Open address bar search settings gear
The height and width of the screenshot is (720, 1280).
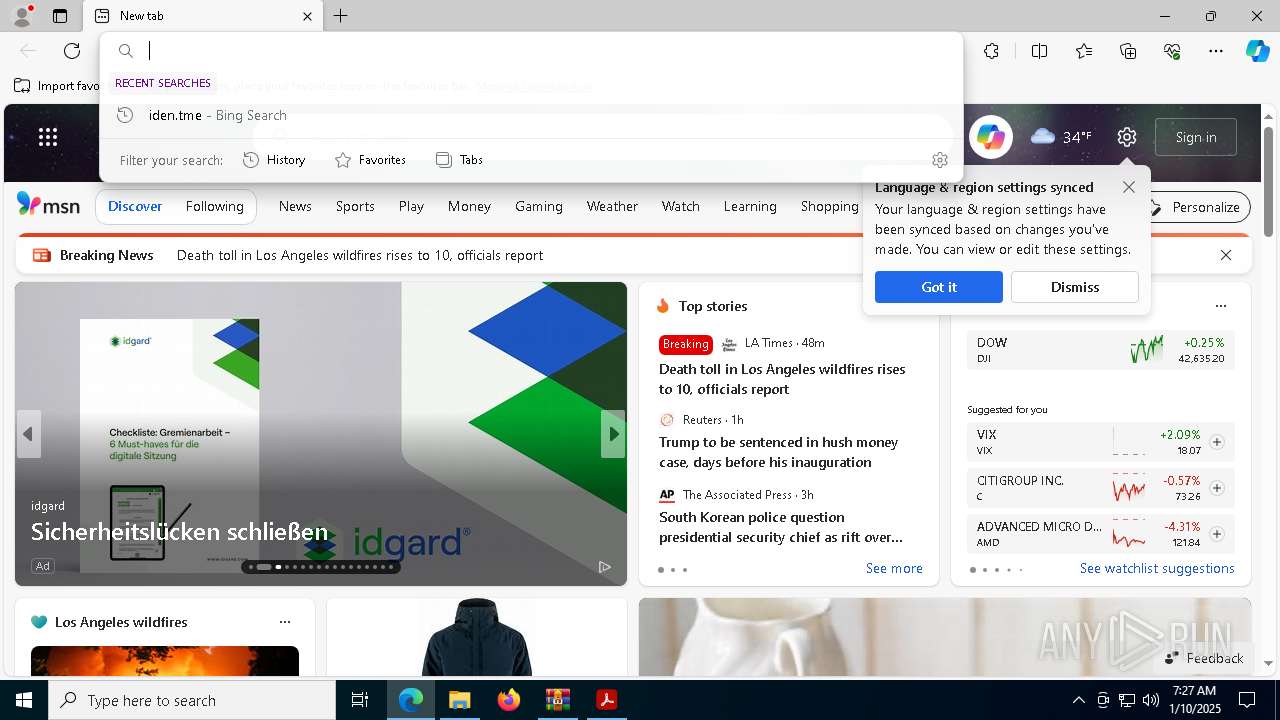[940, 160]
